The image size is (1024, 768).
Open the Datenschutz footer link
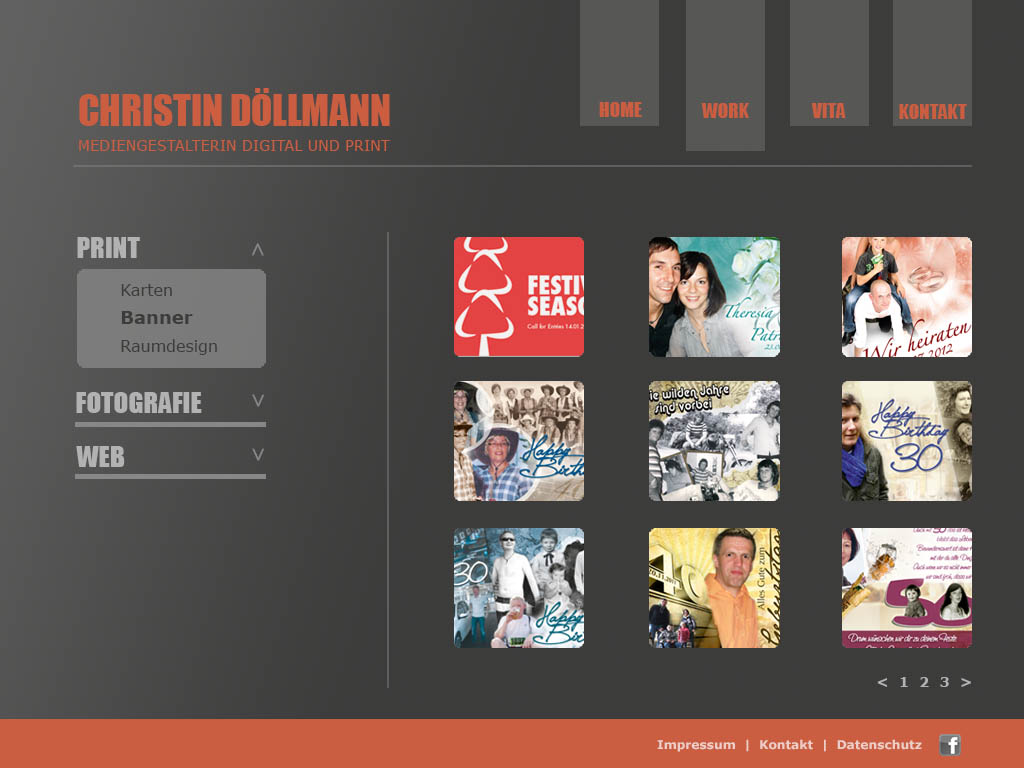(879, 745)
